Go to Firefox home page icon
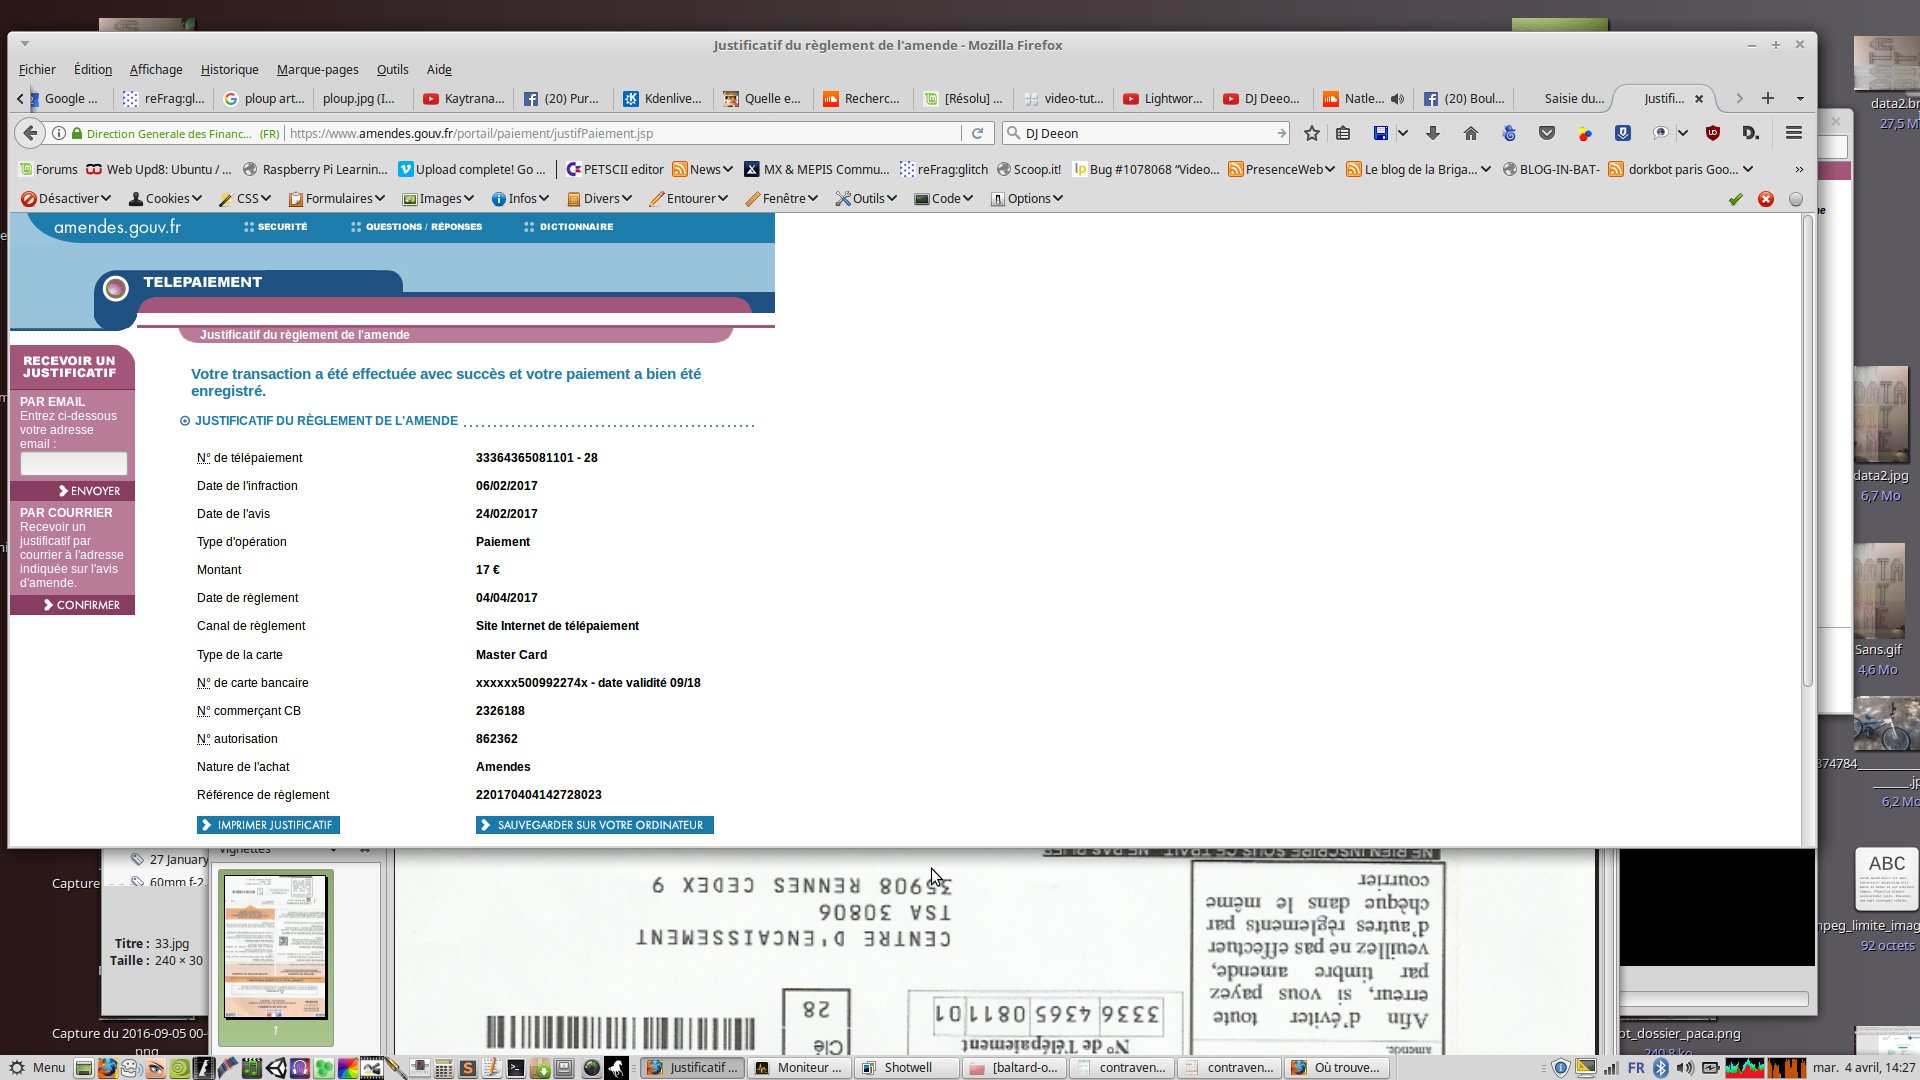 click(x=1470, y=133)
